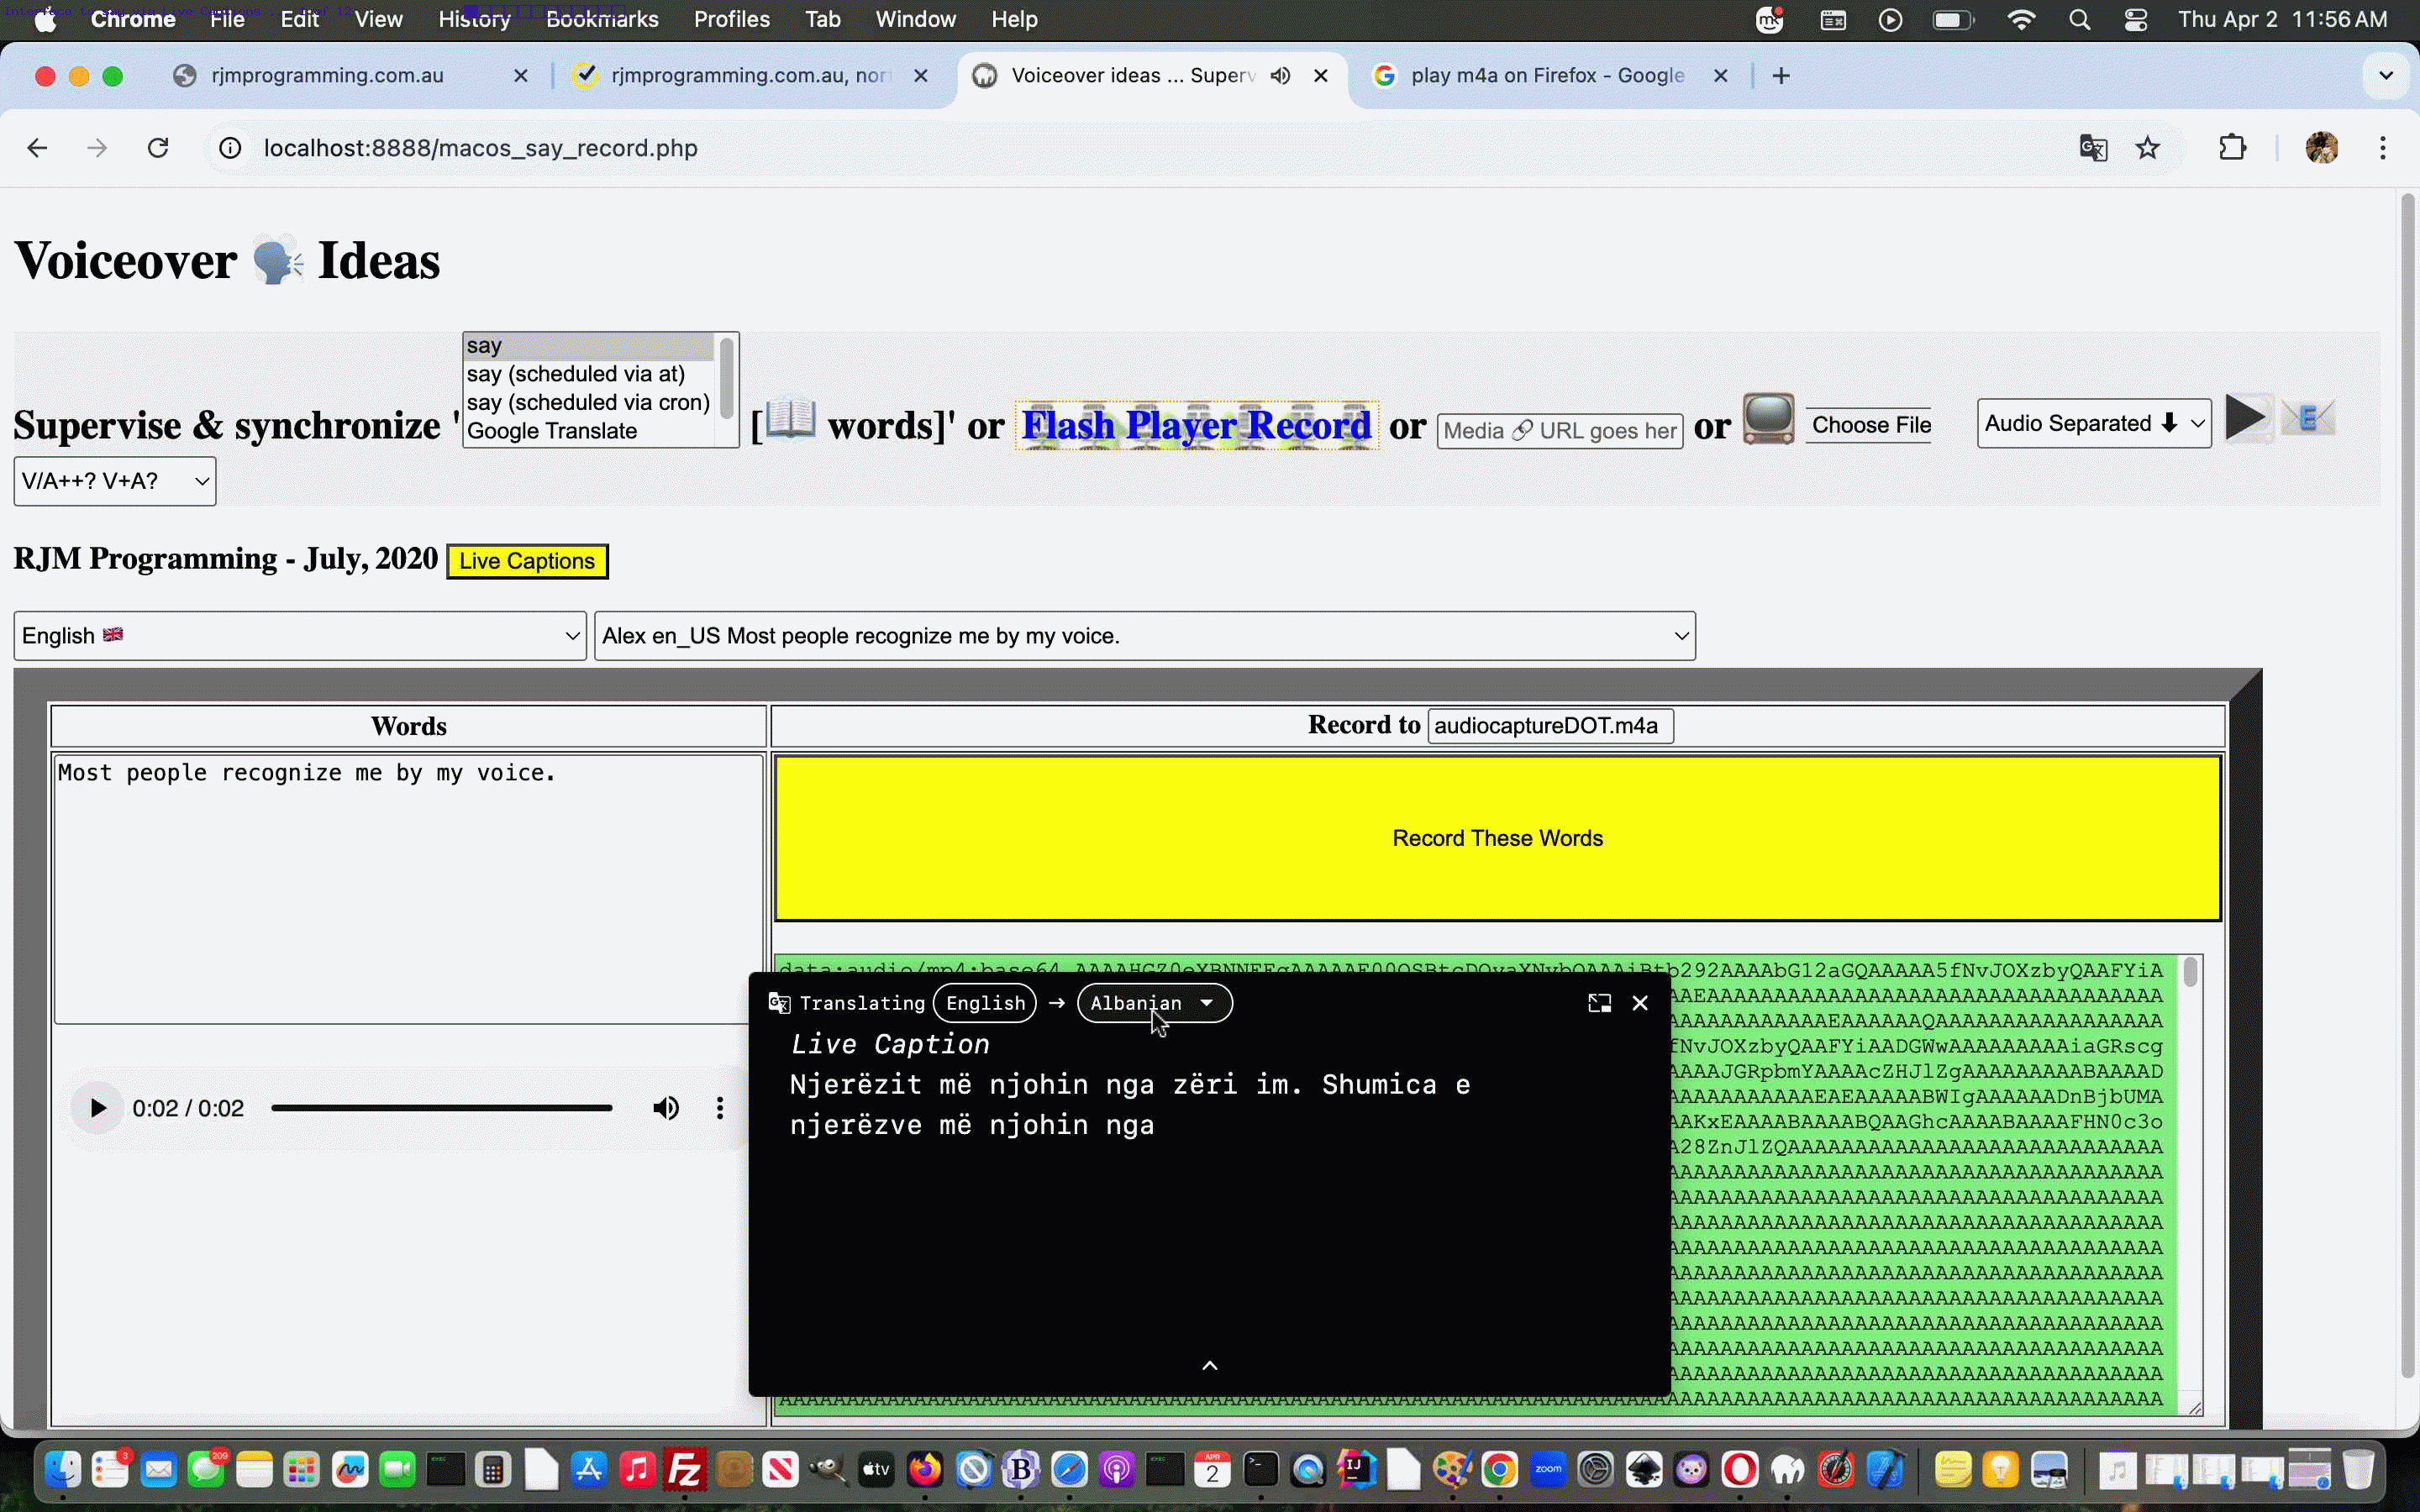
Task: Open the History menu
Action: tap(472, 19)
